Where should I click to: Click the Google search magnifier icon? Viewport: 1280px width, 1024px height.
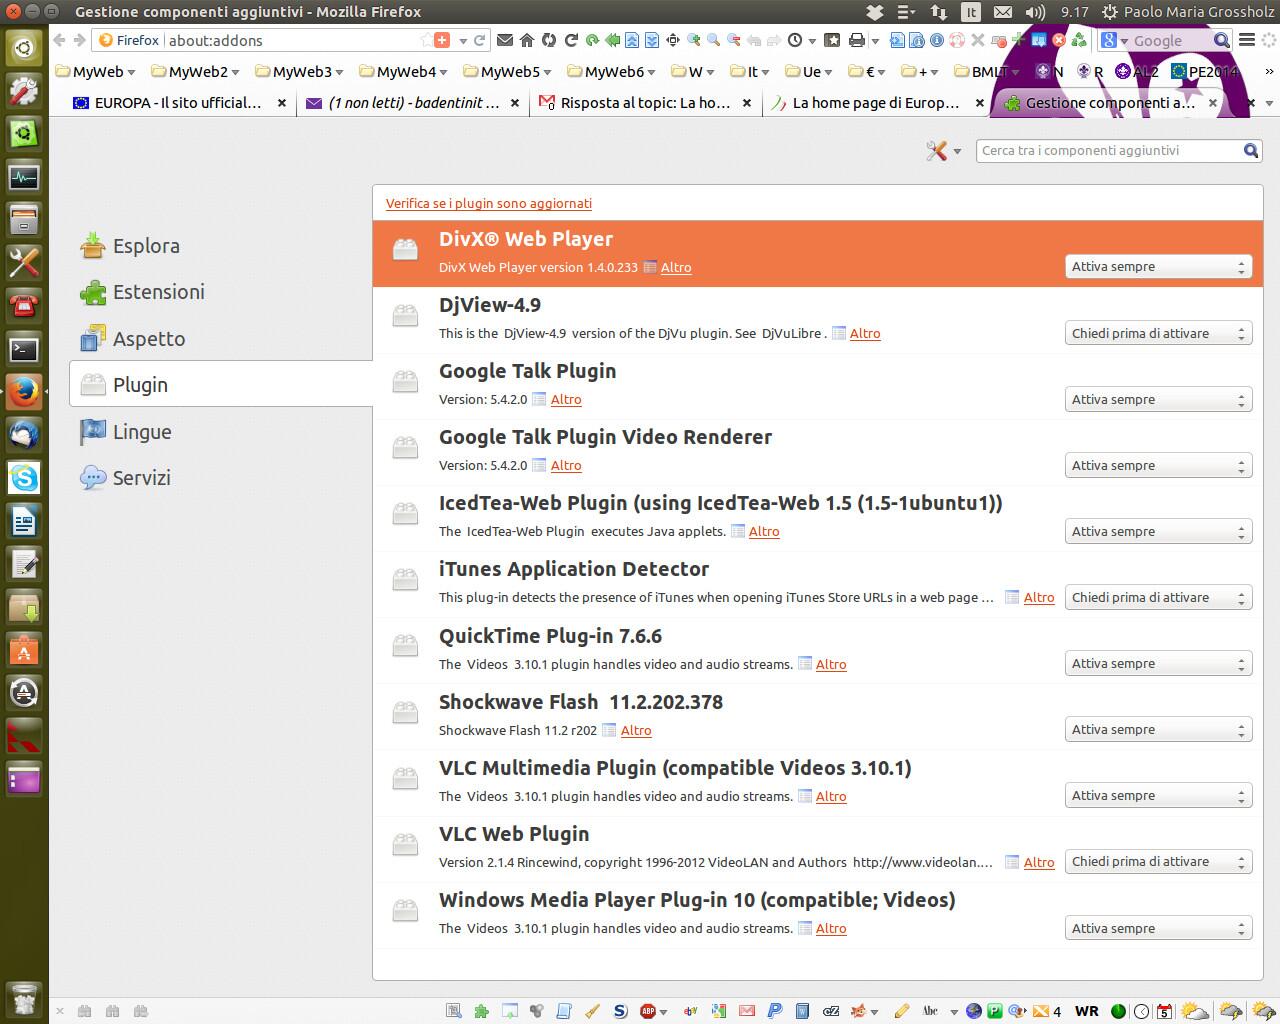[x=1222, y=40]
